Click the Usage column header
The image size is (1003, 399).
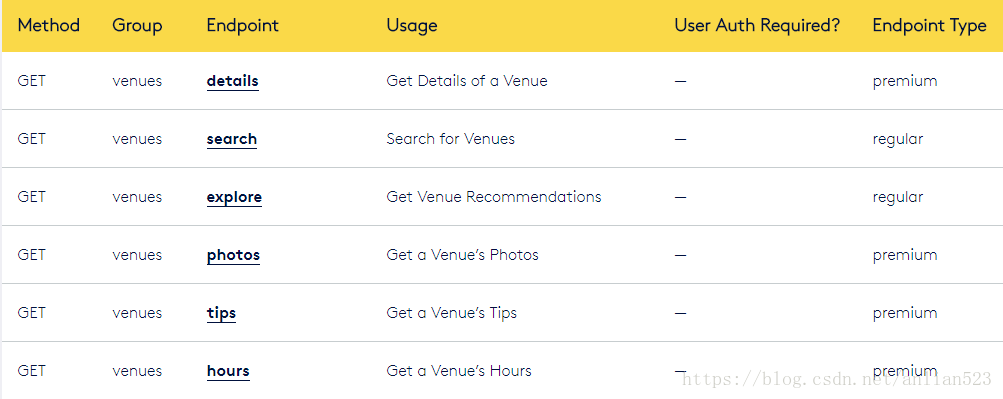point(412,26)
